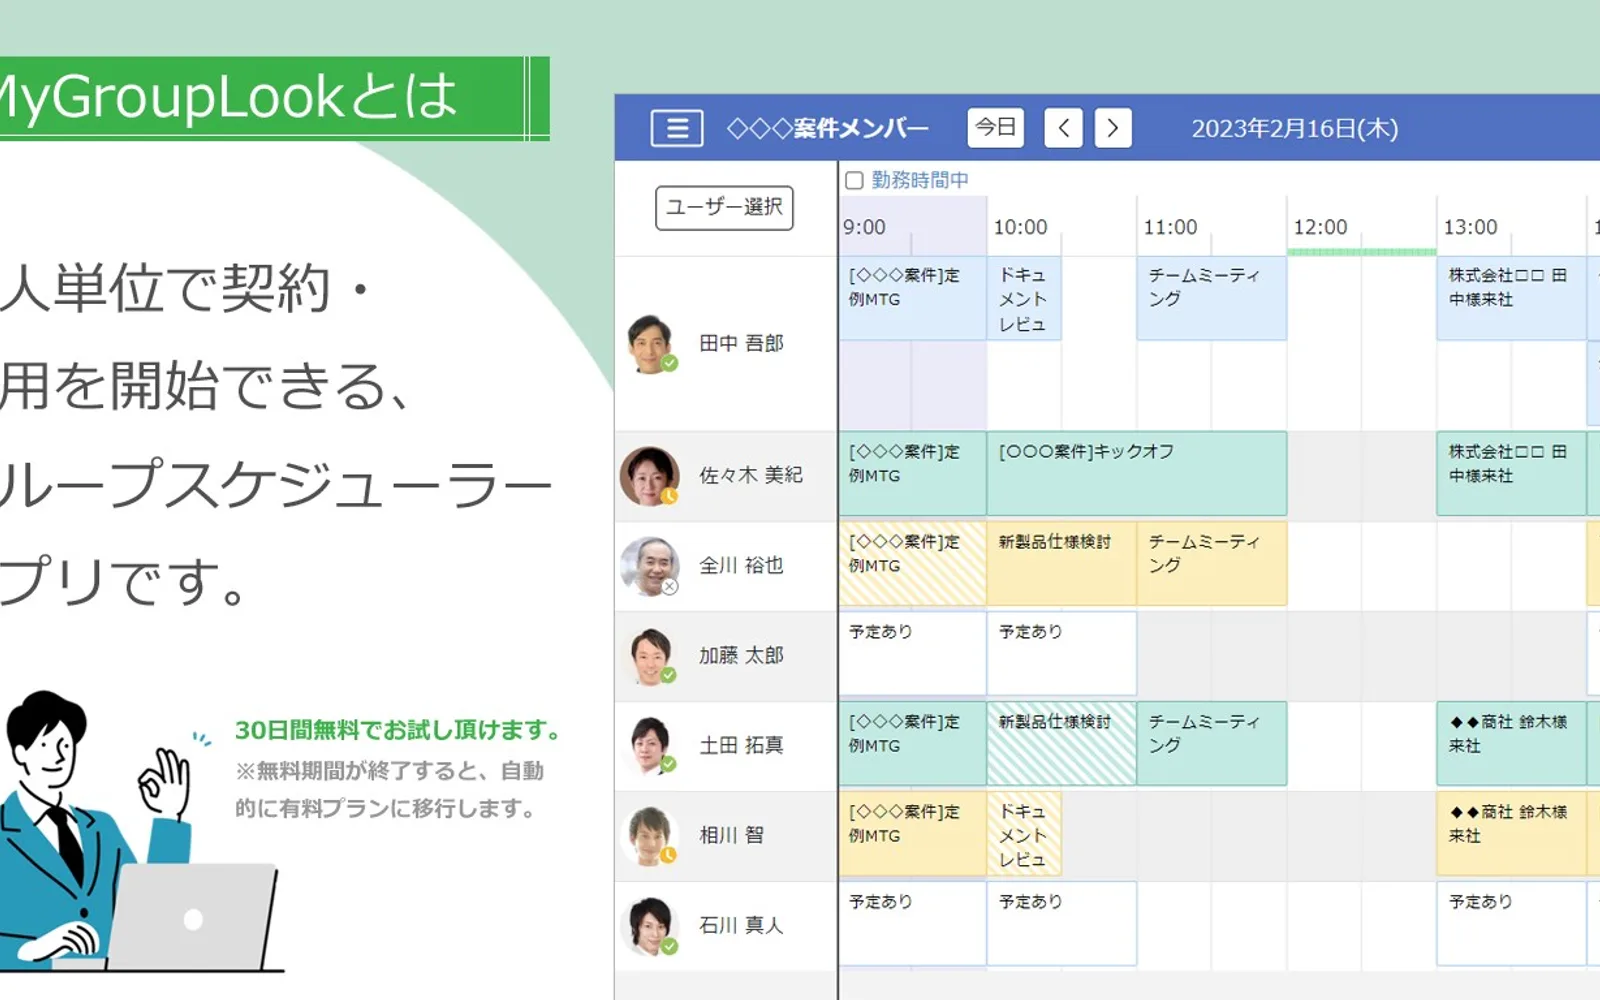Open the hamburger menu icon

point(677,128)
